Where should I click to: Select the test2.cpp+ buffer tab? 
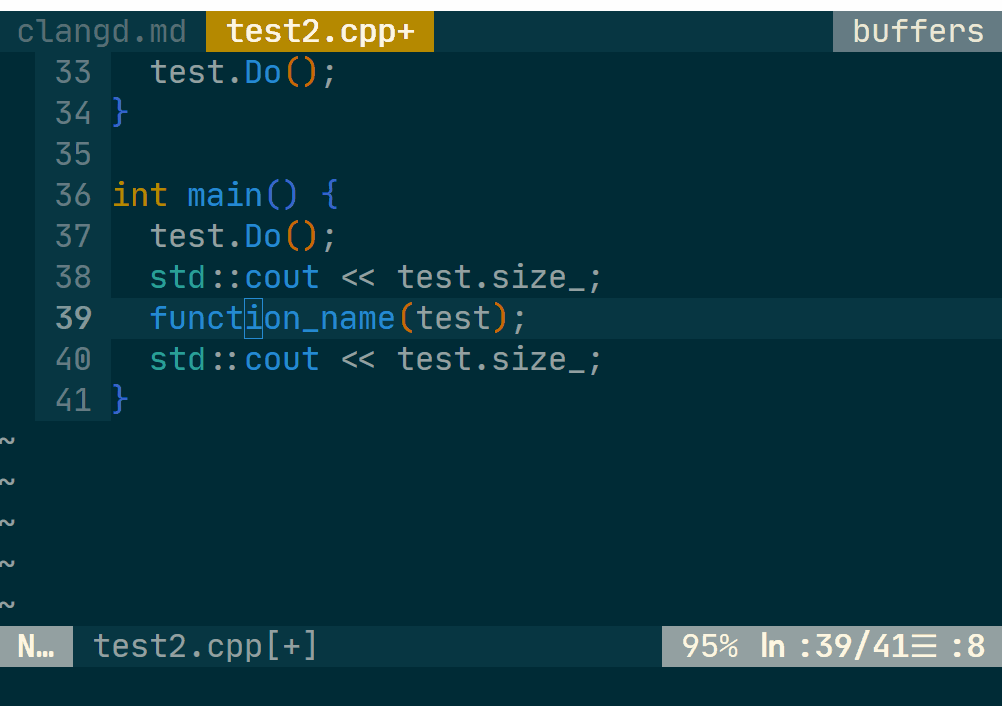320,31
